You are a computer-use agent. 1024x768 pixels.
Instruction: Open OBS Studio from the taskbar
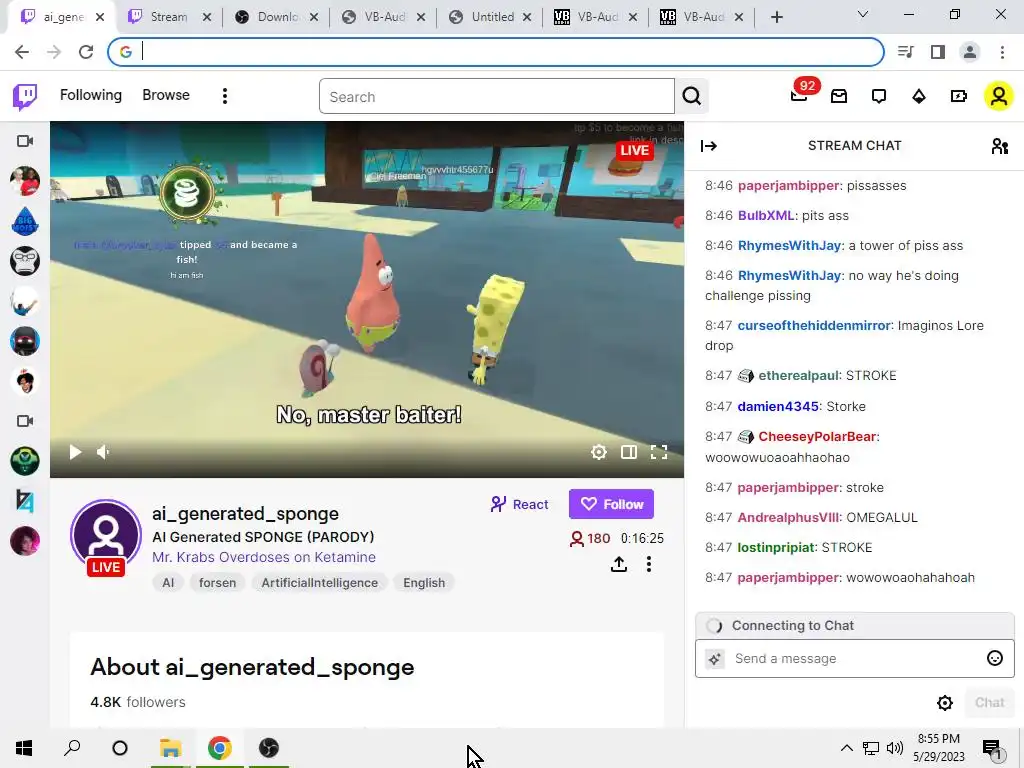tap(268, 748)
